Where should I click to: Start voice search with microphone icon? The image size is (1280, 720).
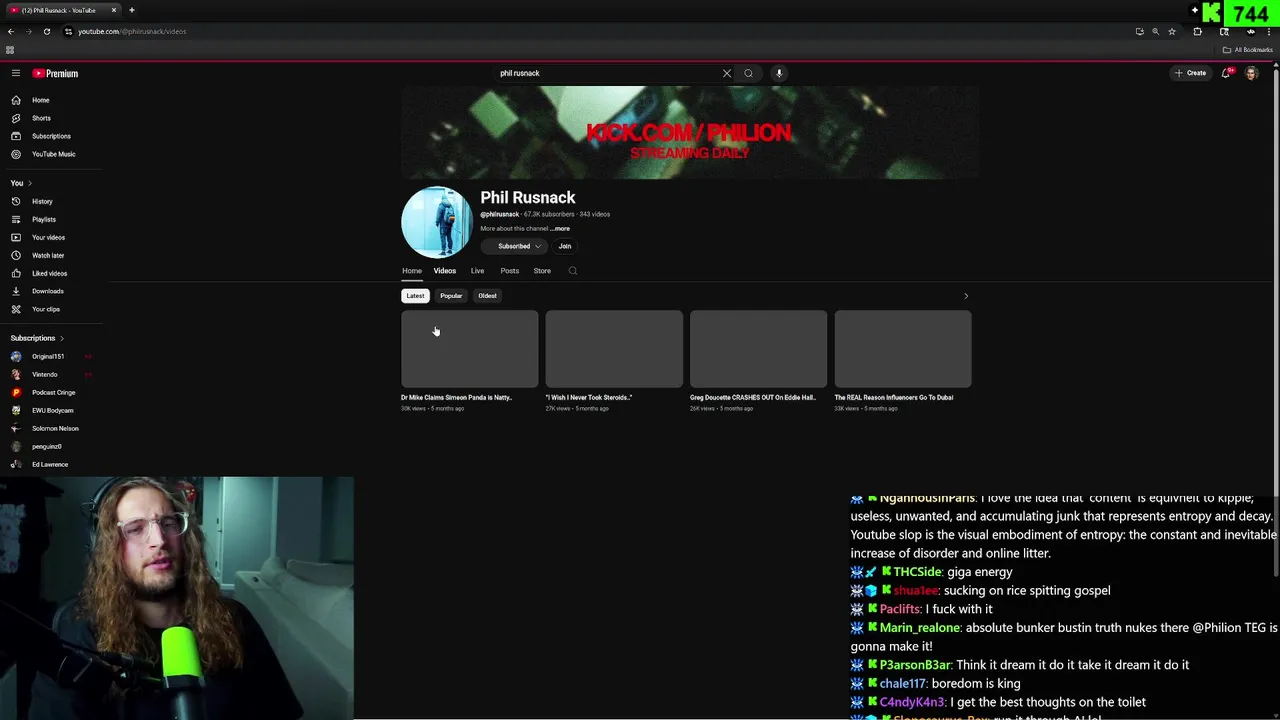pyautogui.click(x=779, y=73)
